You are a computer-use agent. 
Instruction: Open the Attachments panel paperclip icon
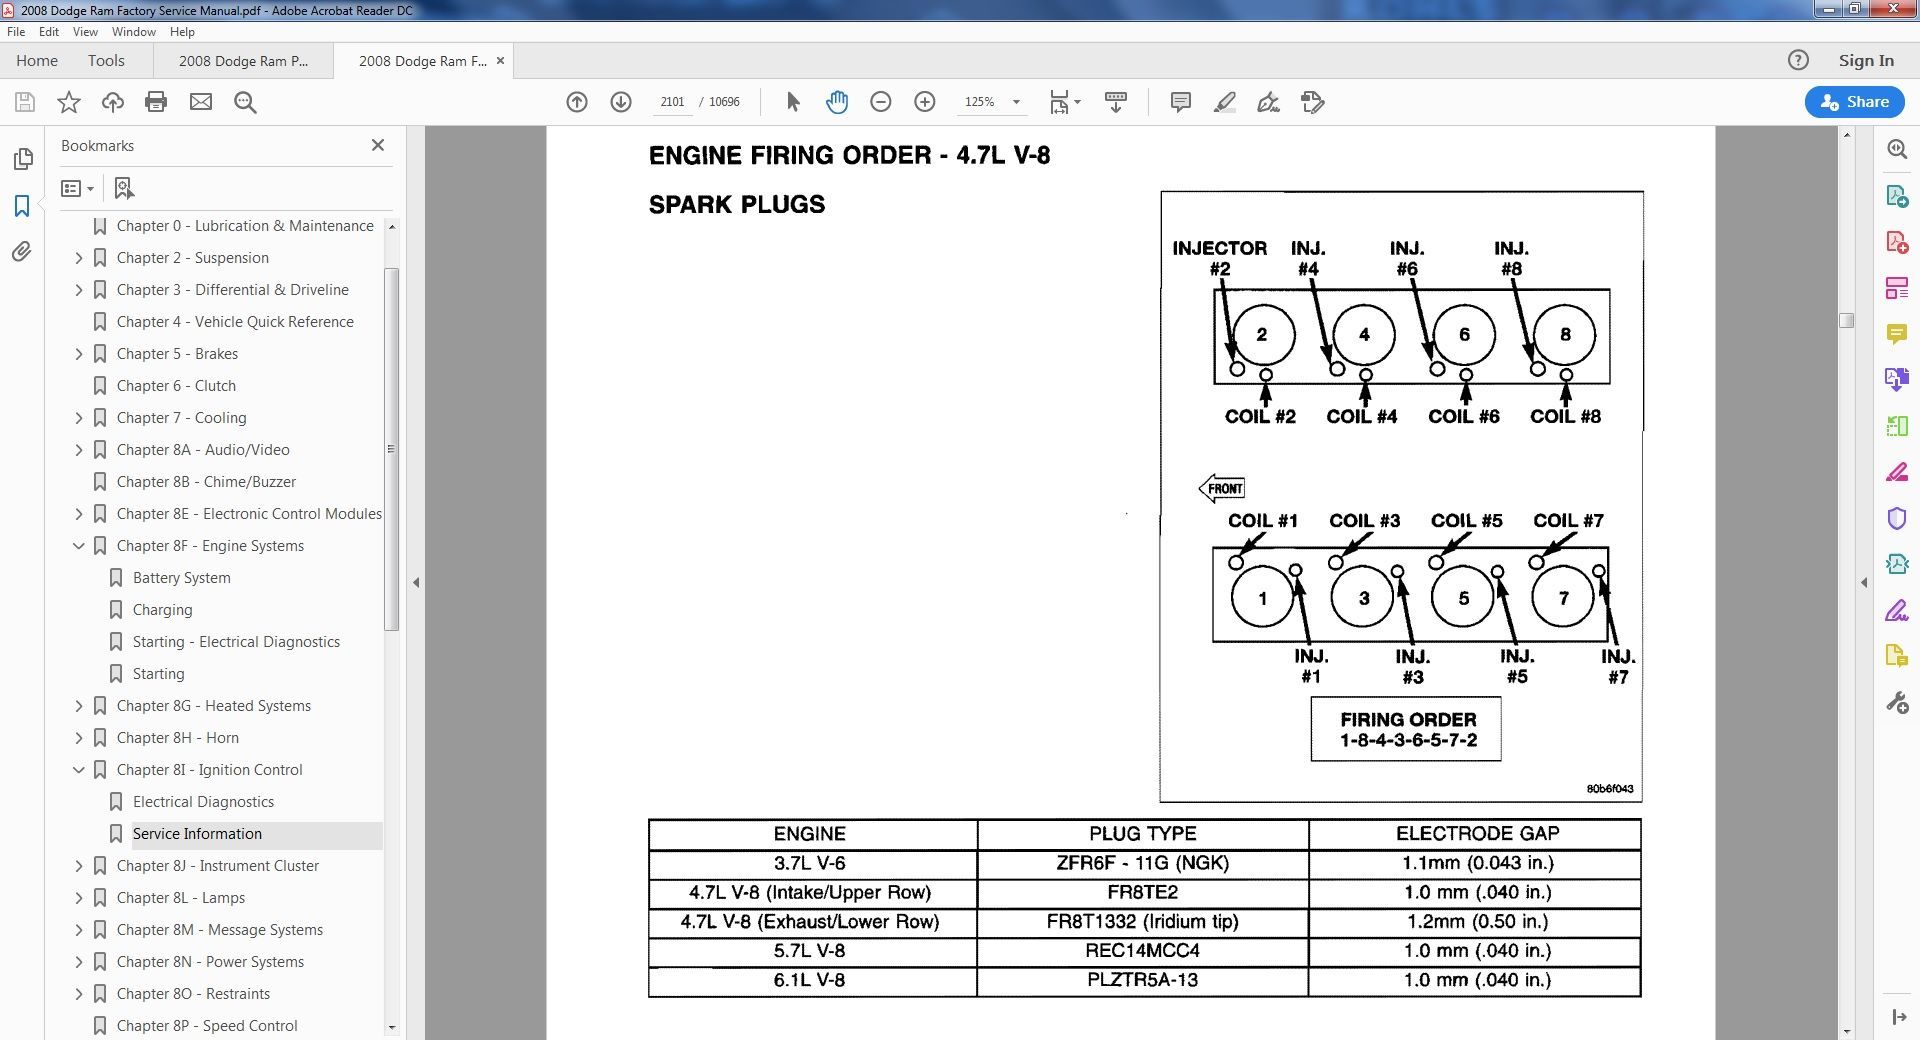(22, 252)
